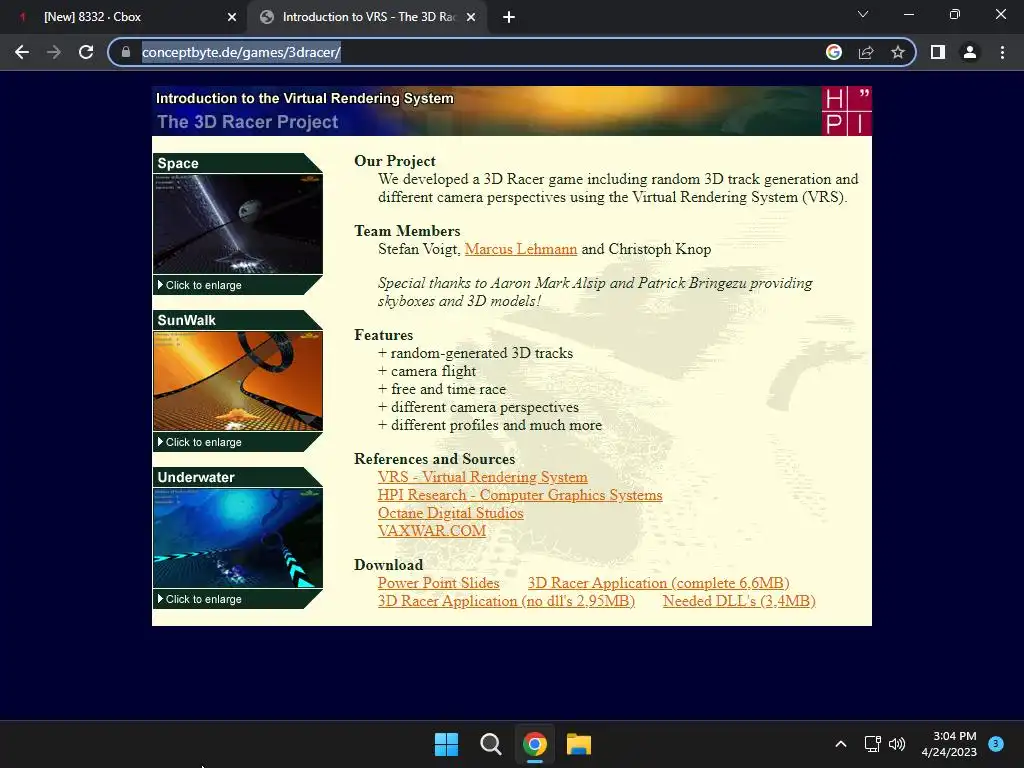Click the Chrome taskbar icon

(x=535, y=744)
